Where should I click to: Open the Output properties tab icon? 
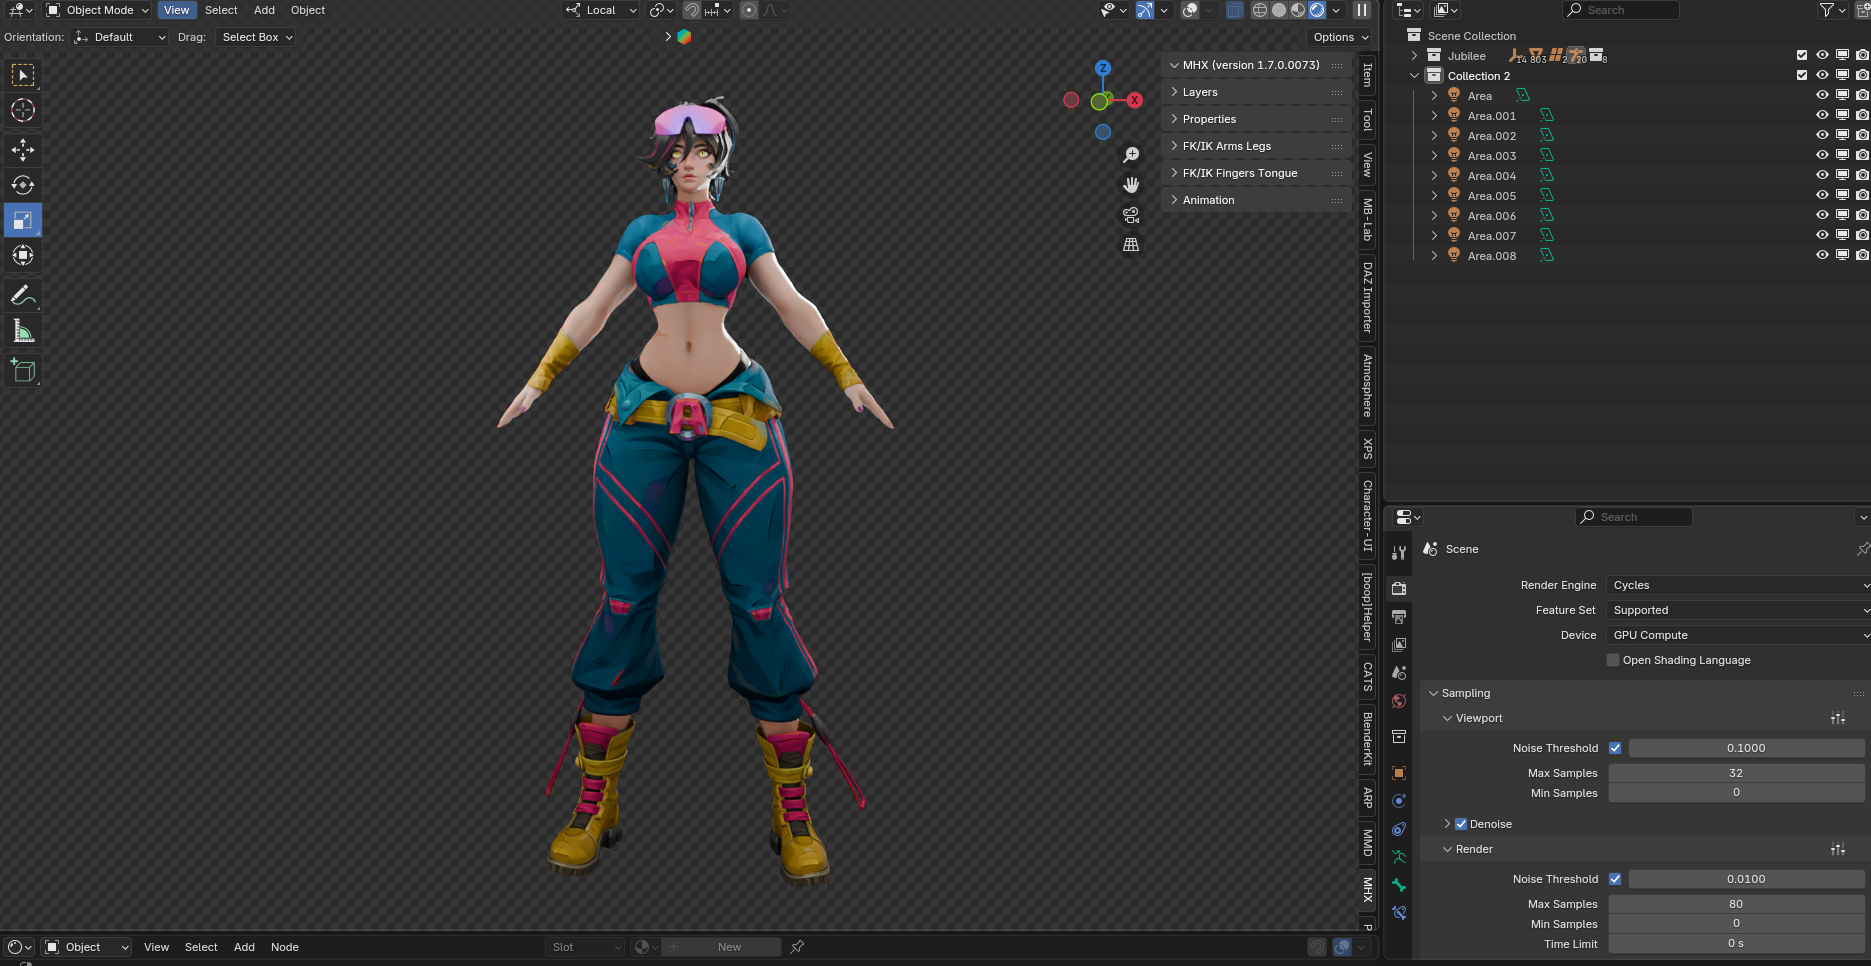coord(1399,617)
